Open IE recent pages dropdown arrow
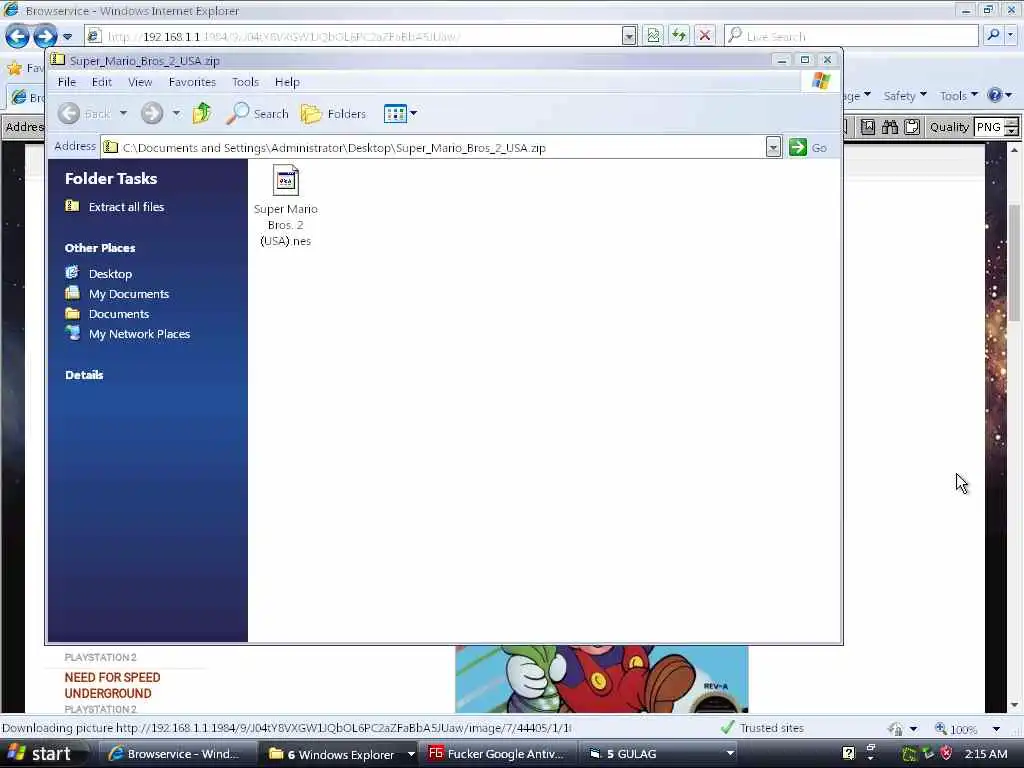Viewport: 1024px width, 768px height. [67, 37]
